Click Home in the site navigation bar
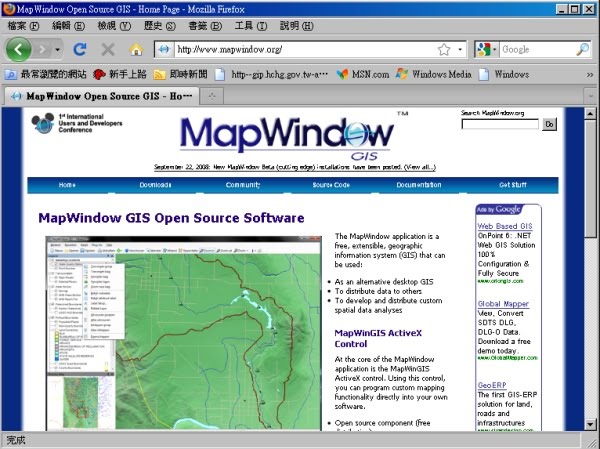 67,185
